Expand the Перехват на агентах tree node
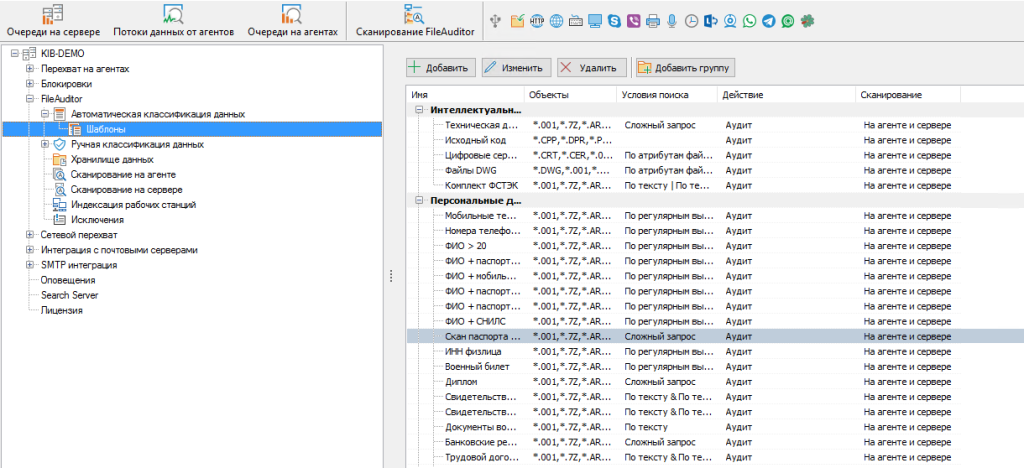 pos(29,68)
